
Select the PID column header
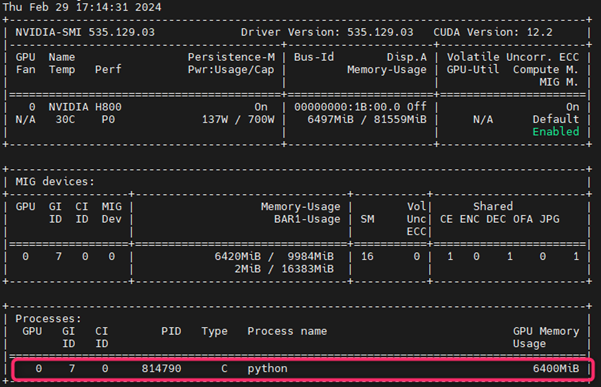(171, 331)
